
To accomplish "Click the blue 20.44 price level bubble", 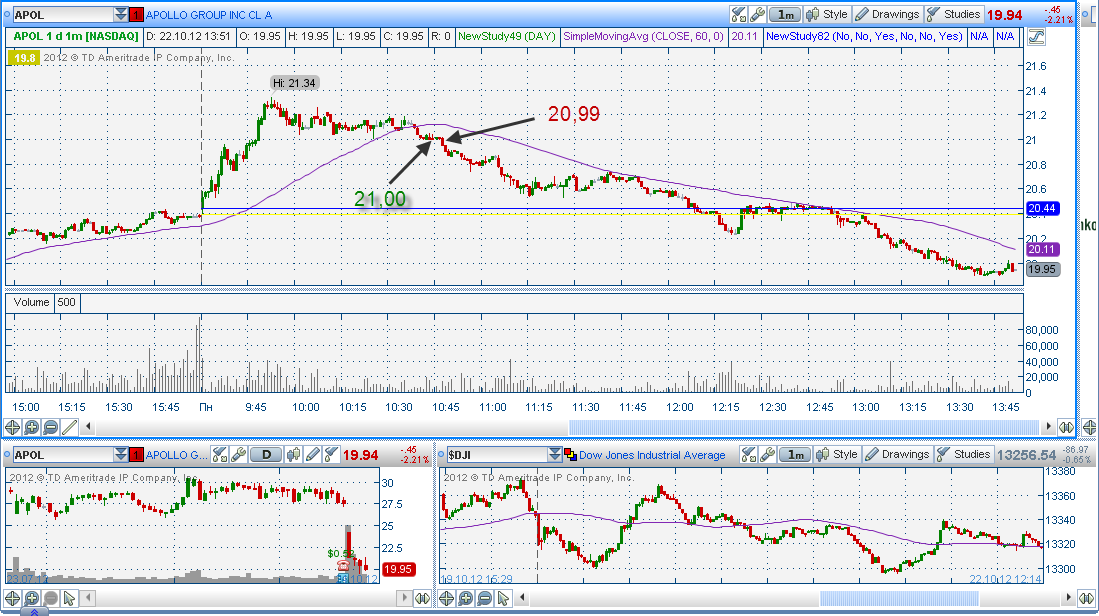I will click(x=1042, y=208).
